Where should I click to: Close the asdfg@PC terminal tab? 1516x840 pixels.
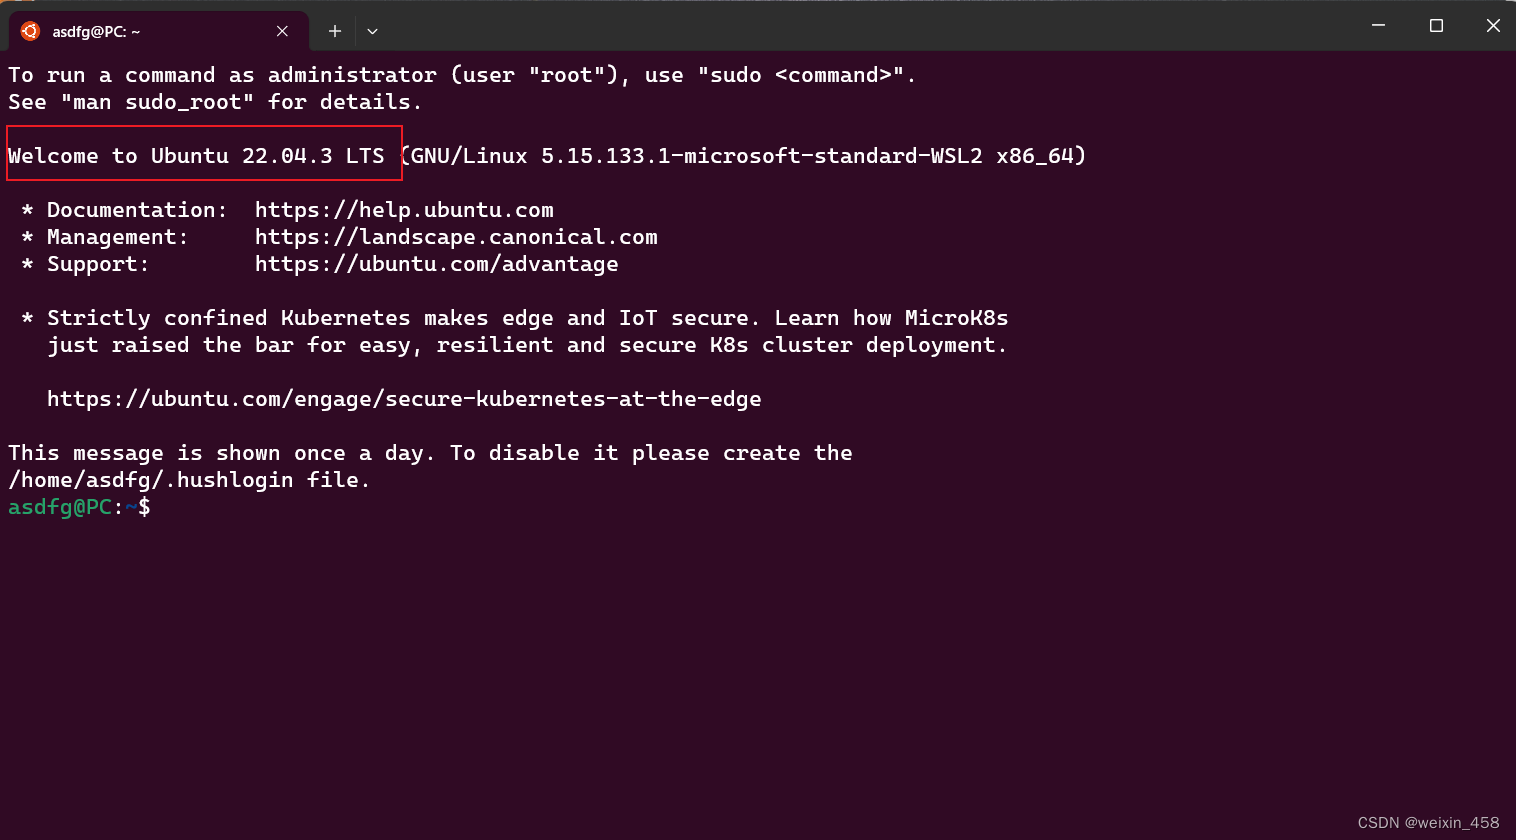(x=281, y=30)
